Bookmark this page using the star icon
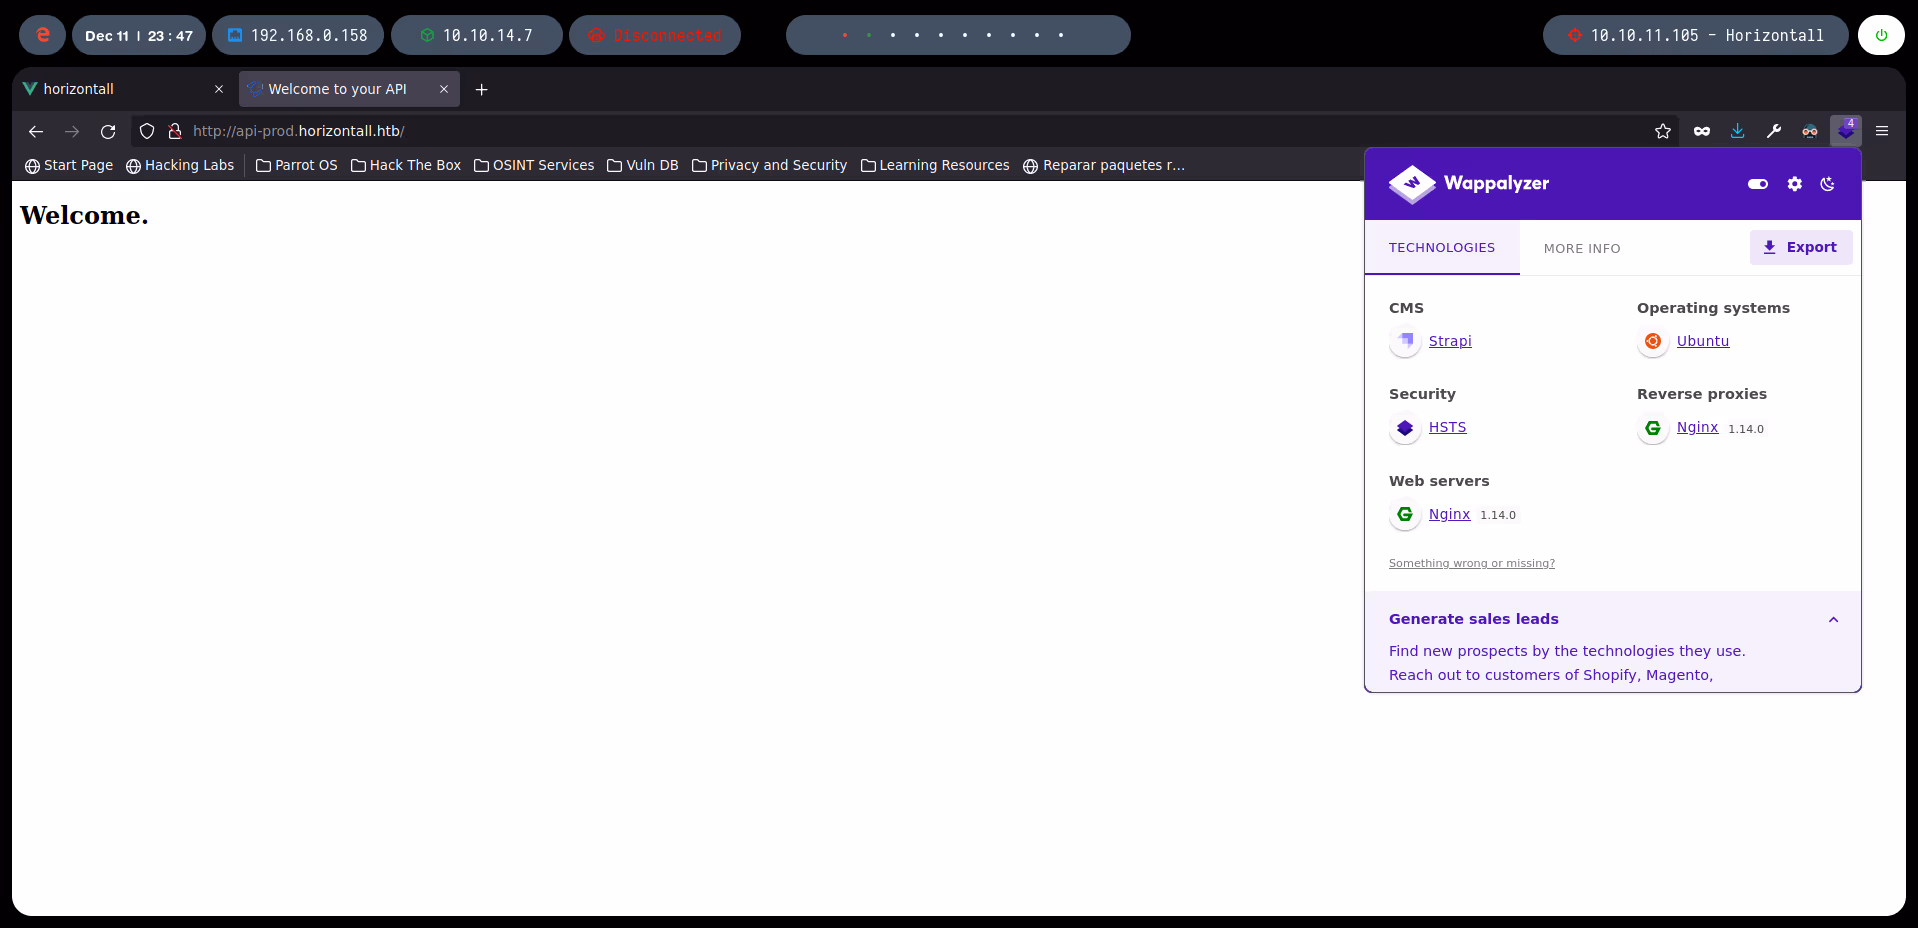Screen dimensions: 1918x928 [1663, 131]
